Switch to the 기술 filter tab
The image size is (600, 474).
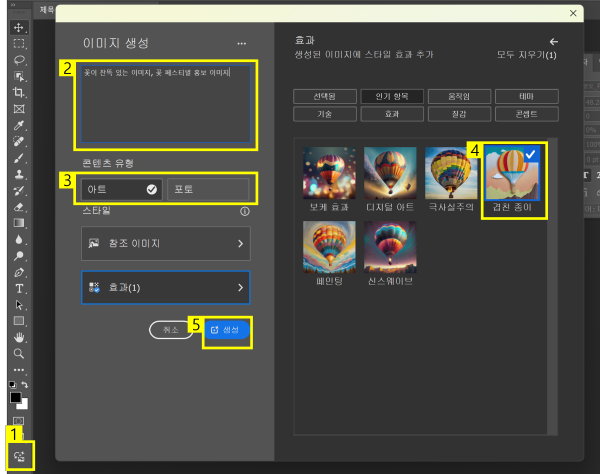pos(324,114)
